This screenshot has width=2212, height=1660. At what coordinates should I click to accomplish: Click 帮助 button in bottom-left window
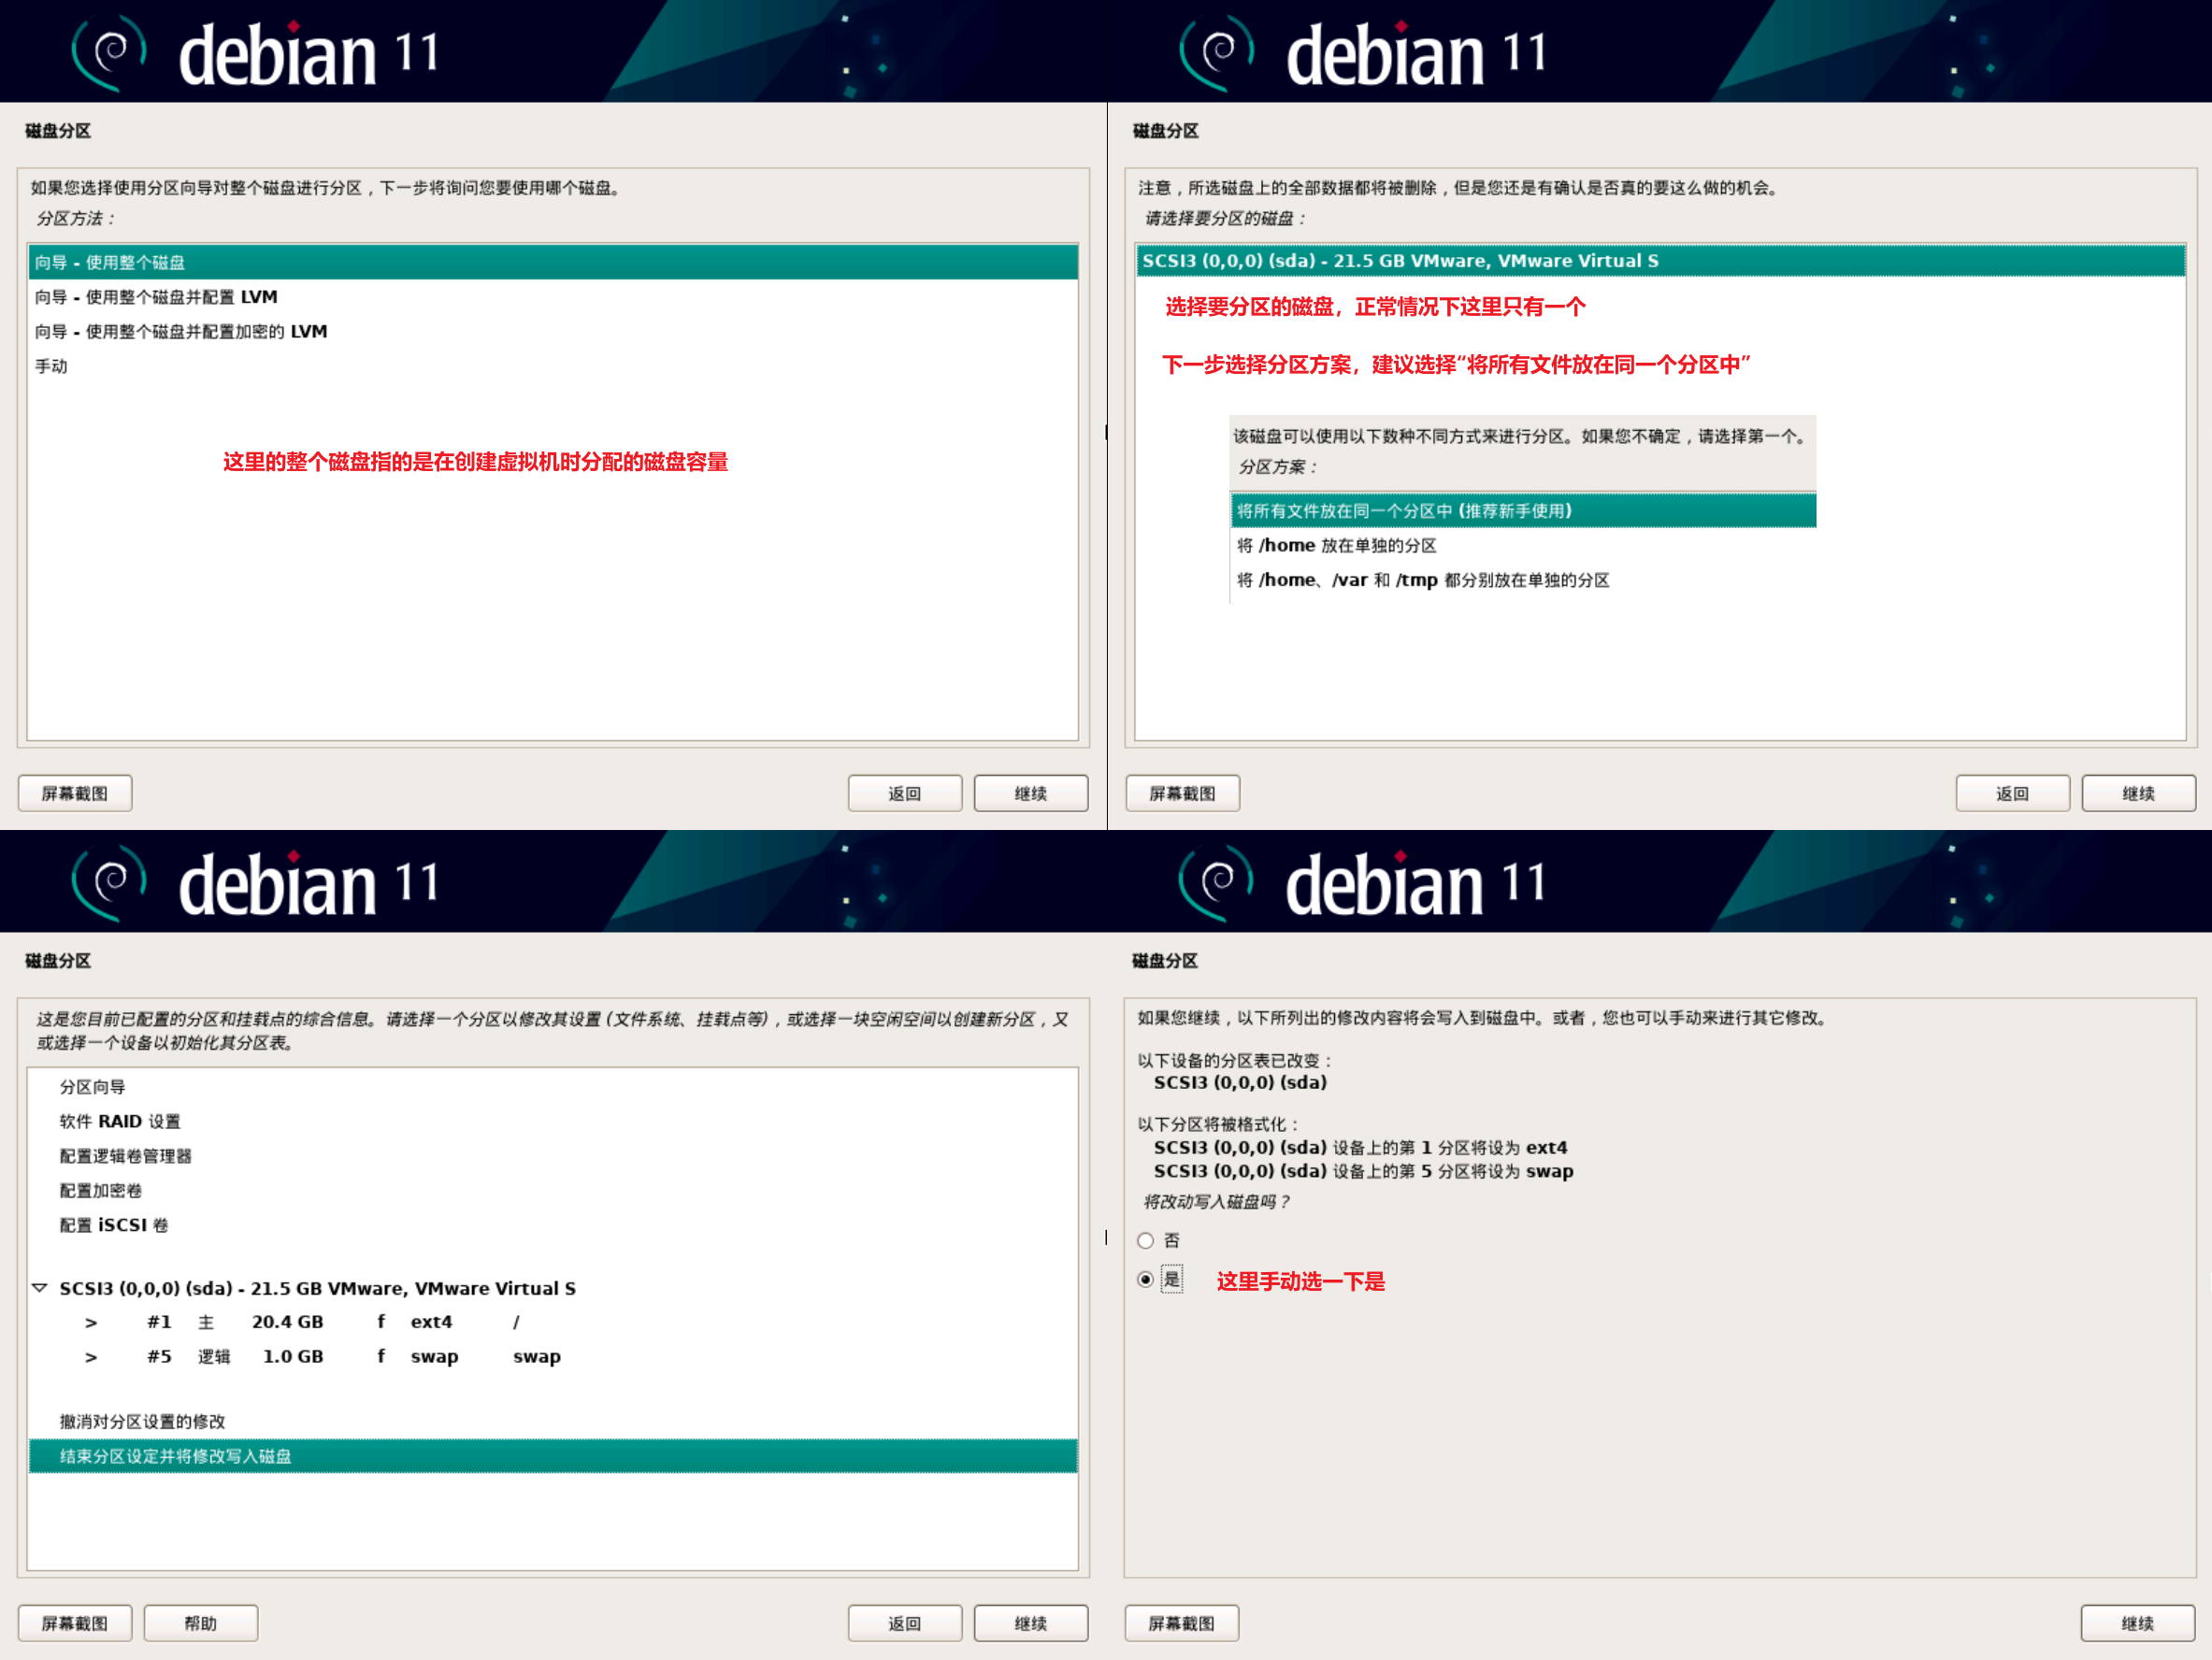click(201, 1623)
